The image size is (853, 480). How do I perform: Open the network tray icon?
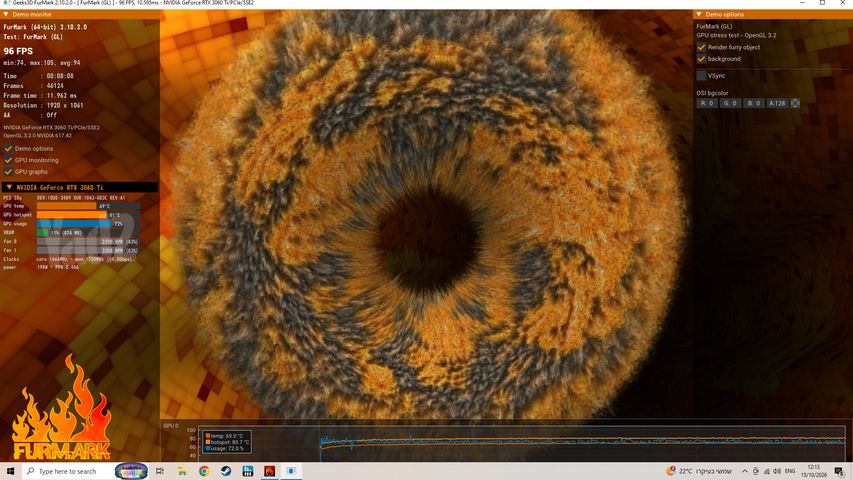(x=767, y=471)
